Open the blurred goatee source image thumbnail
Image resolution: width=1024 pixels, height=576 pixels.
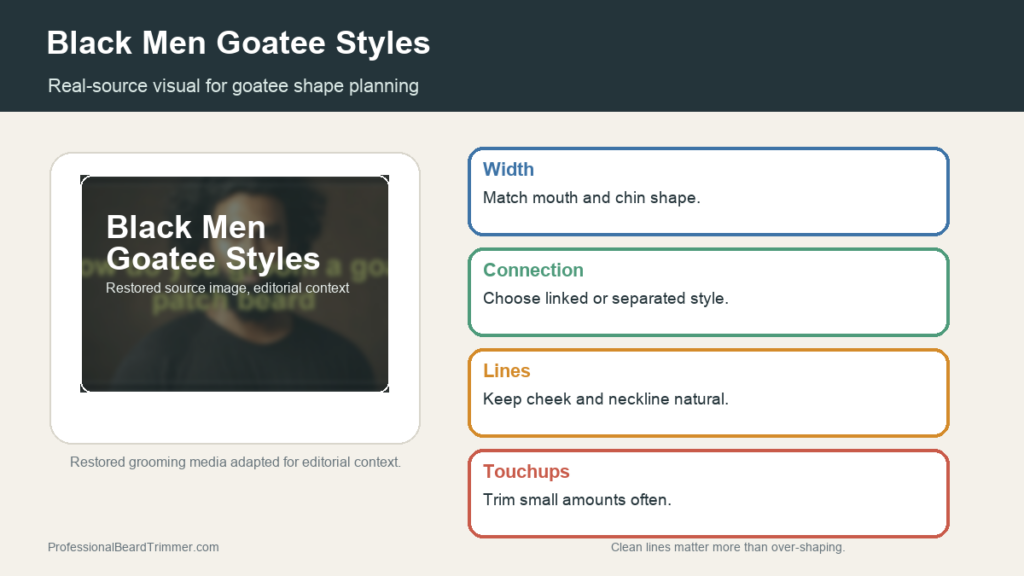point(234,284)
